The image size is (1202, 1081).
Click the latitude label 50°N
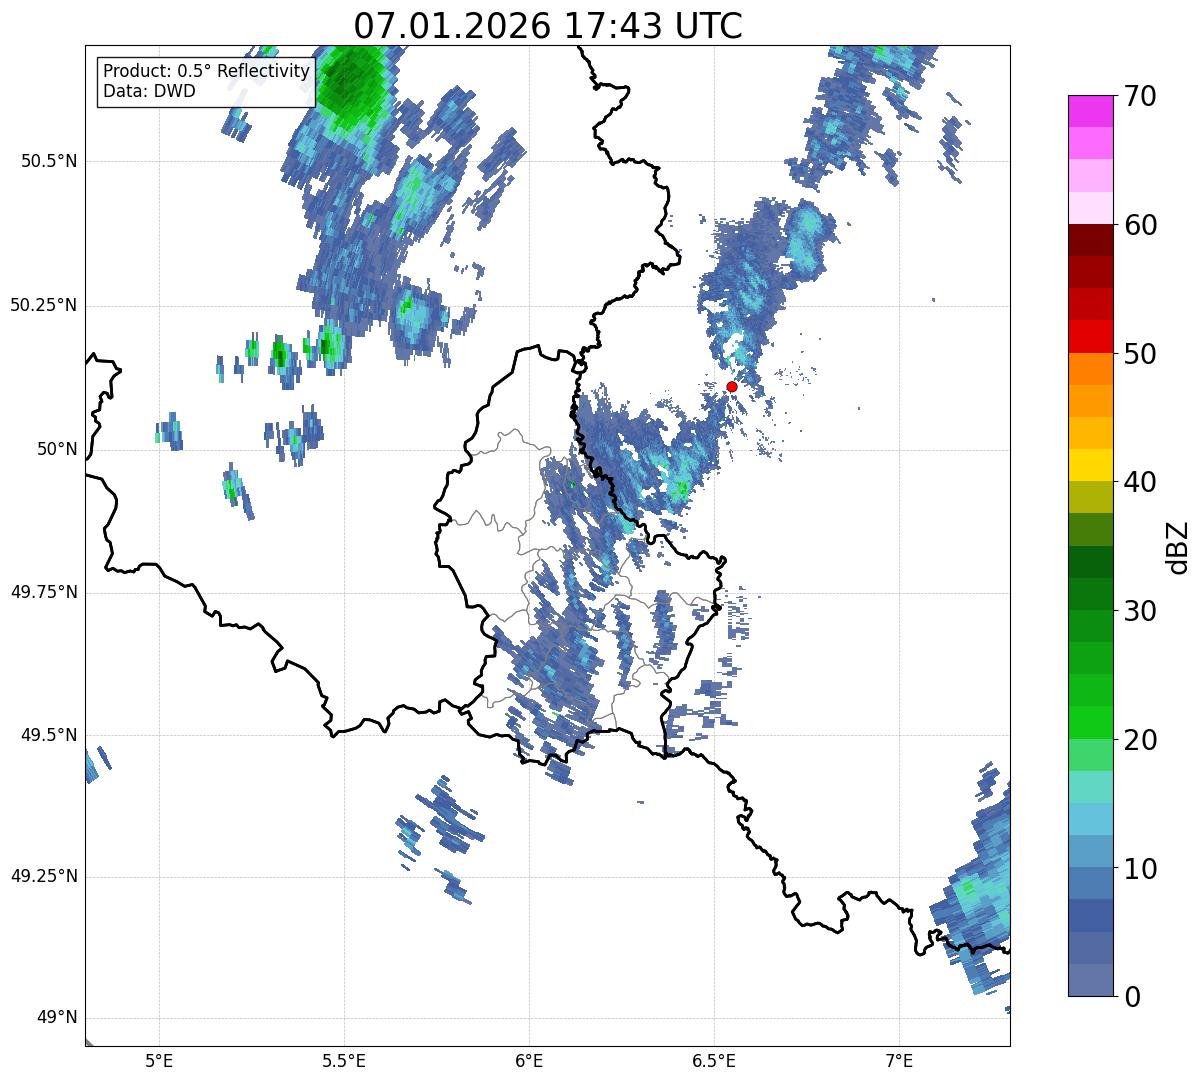pyautogui.click(x=56, y=449)
